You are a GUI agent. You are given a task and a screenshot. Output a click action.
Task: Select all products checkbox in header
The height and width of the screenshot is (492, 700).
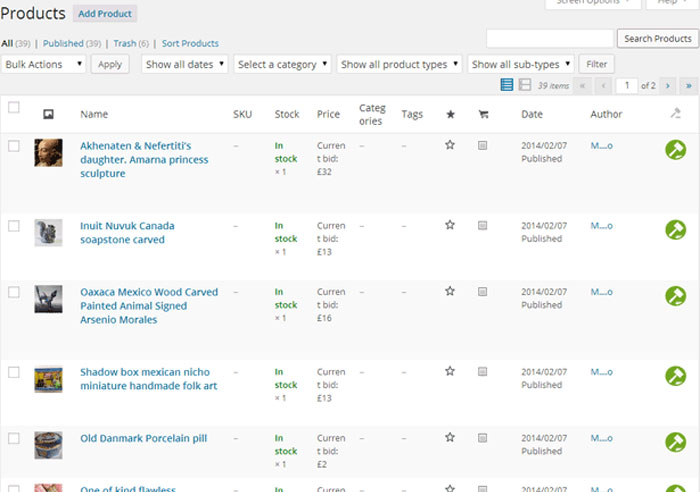pos(14,108)
